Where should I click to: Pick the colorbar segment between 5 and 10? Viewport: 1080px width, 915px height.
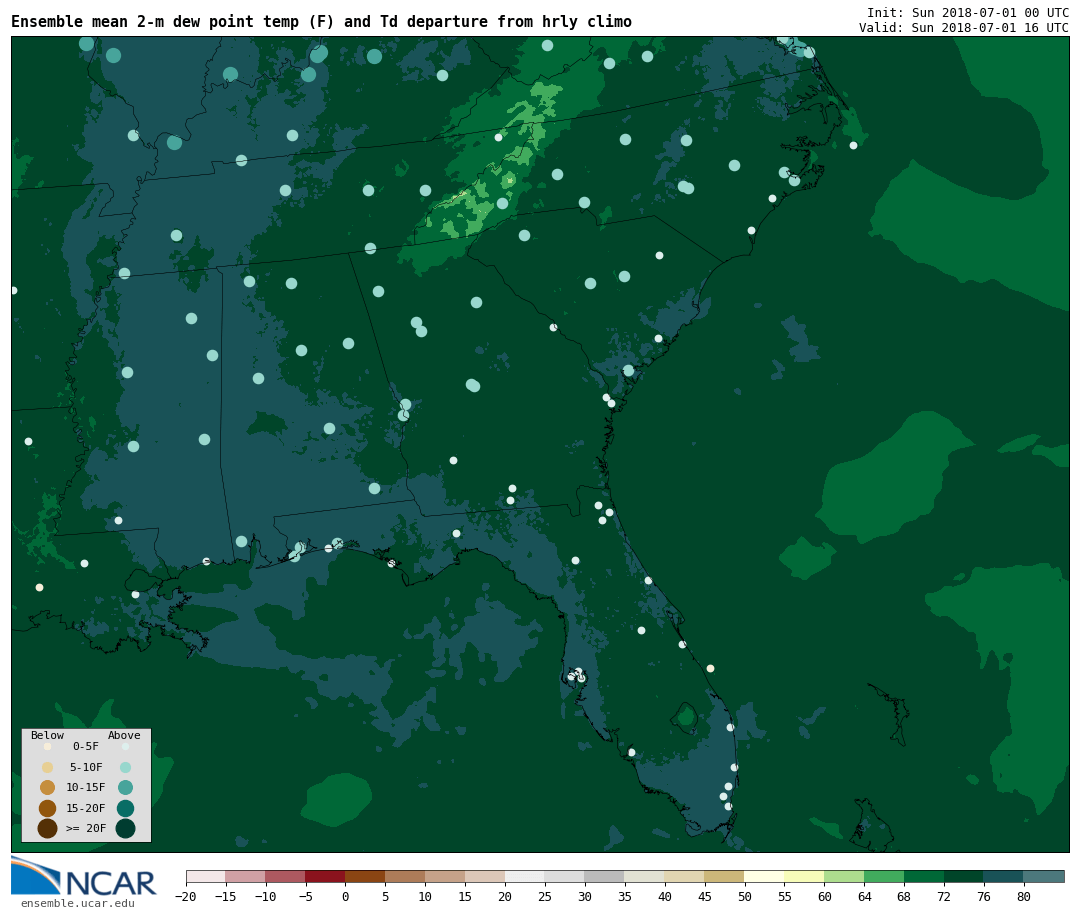[x=406, y=876]
